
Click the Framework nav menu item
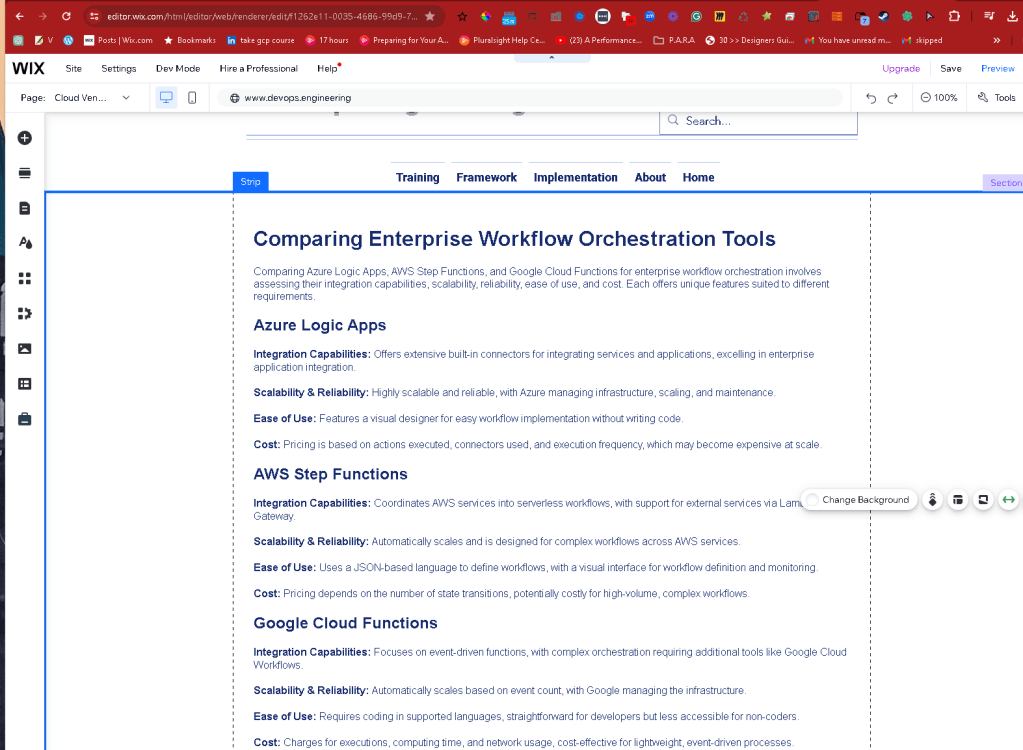pos(487,177)
